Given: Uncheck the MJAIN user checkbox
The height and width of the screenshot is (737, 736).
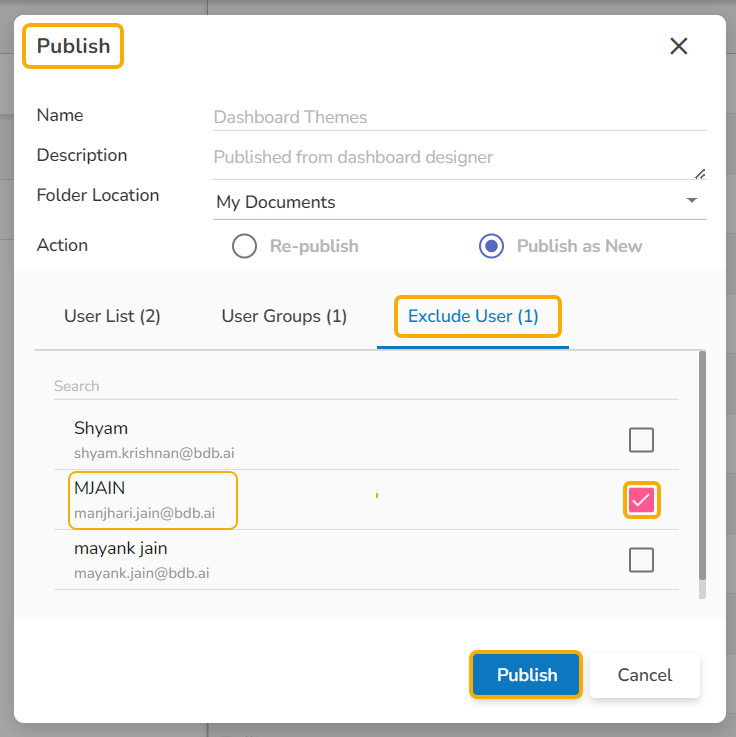Looking at the screenshot, I should pyautogui.click(x=641, y=500).
